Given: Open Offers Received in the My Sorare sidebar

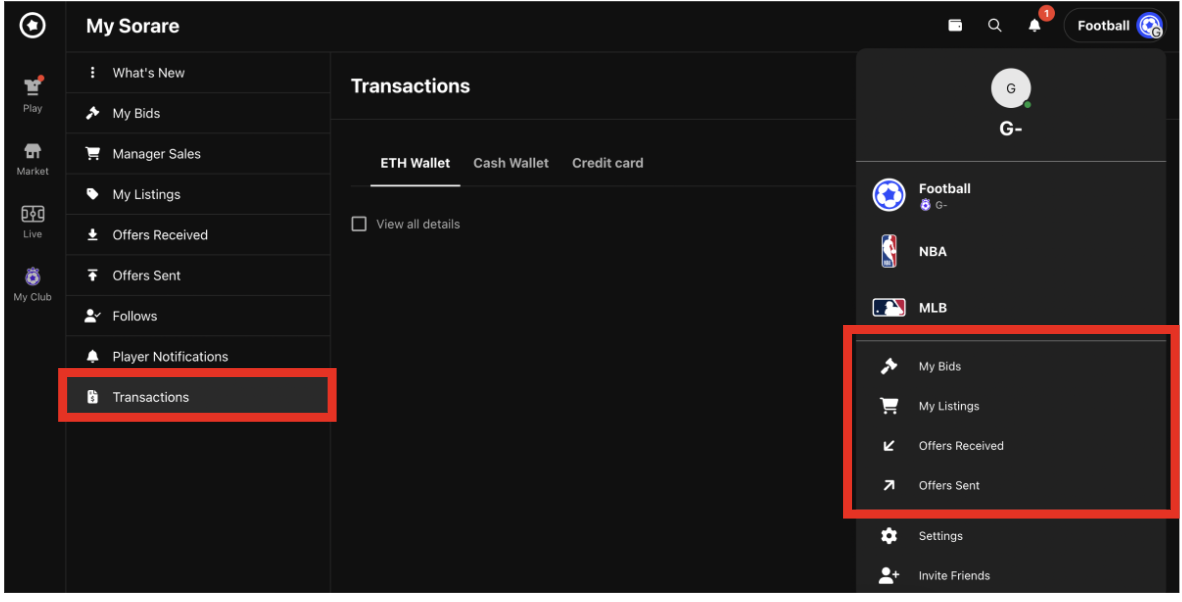Looking at the screenshot, I should click(198, 235).
